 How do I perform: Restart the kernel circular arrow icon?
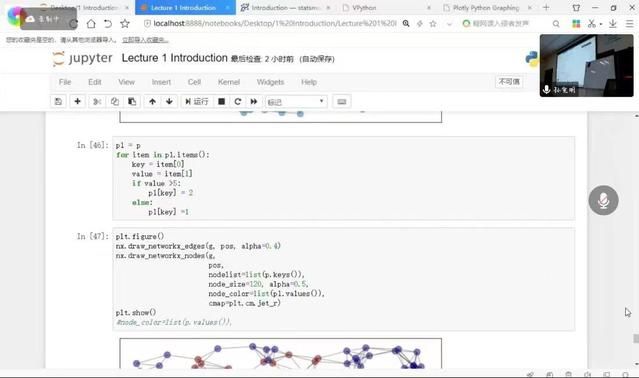238,101
